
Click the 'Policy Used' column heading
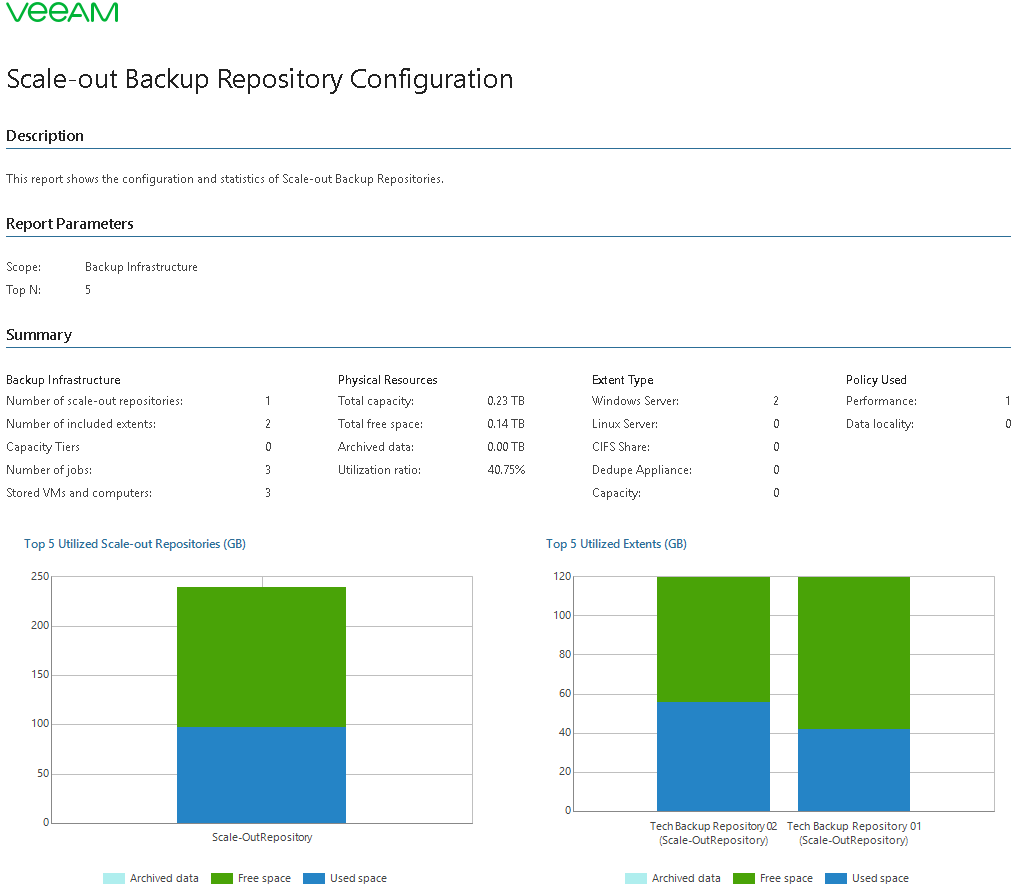coord(876,380)
